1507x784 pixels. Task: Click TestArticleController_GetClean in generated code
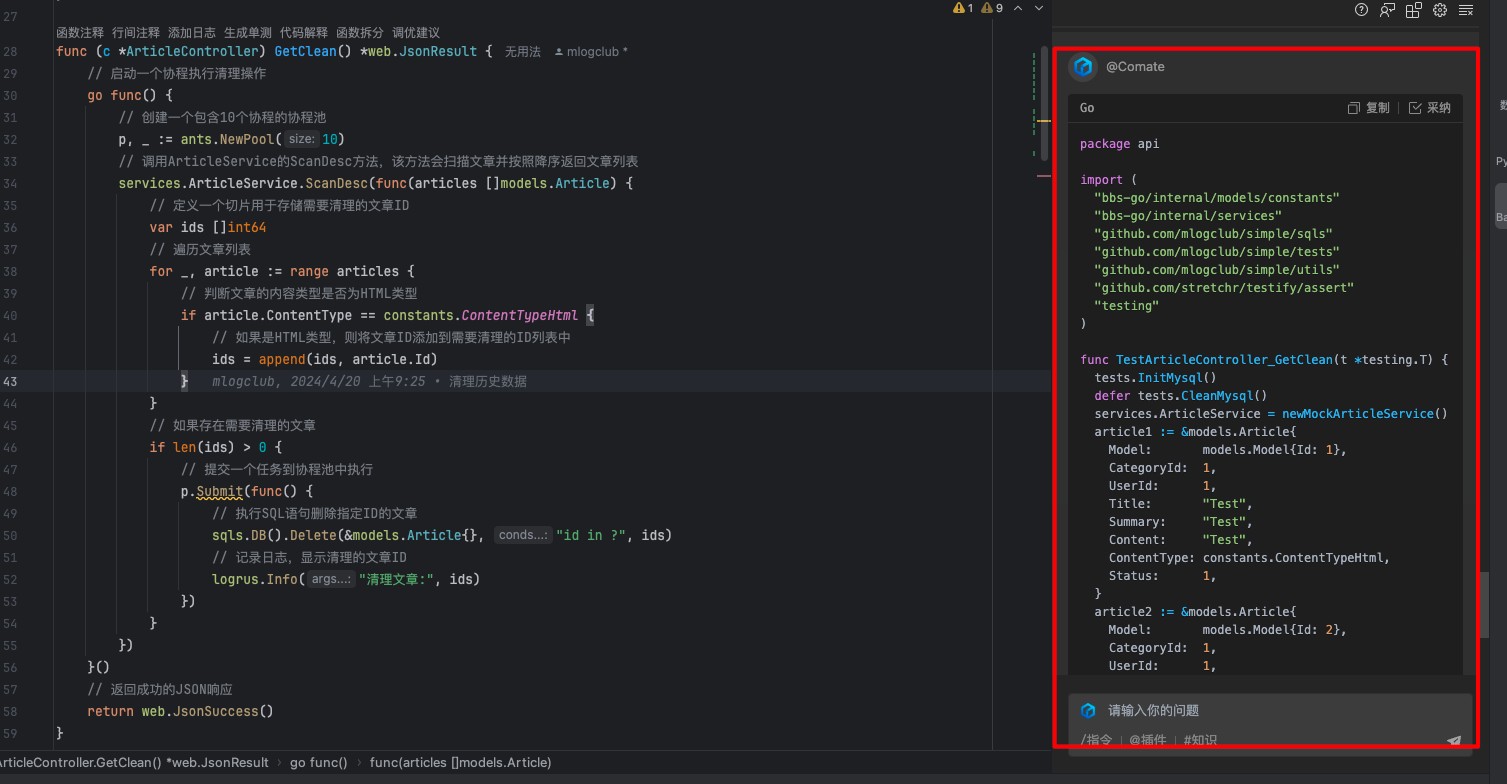[x=1224, y=360]
